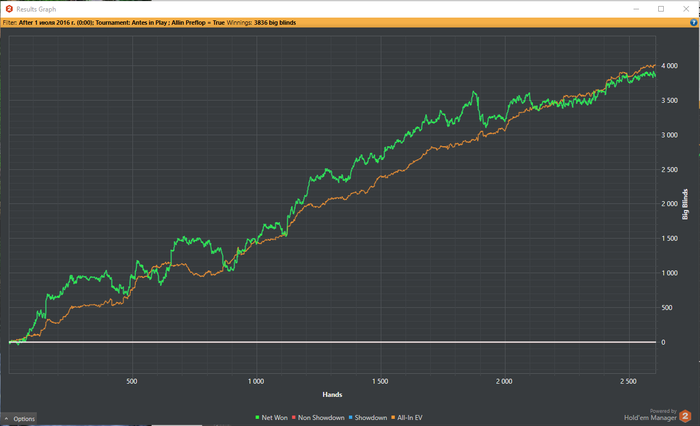Click the Results Graph window title
The image size is (700, 426).
(x=36, y=9)
